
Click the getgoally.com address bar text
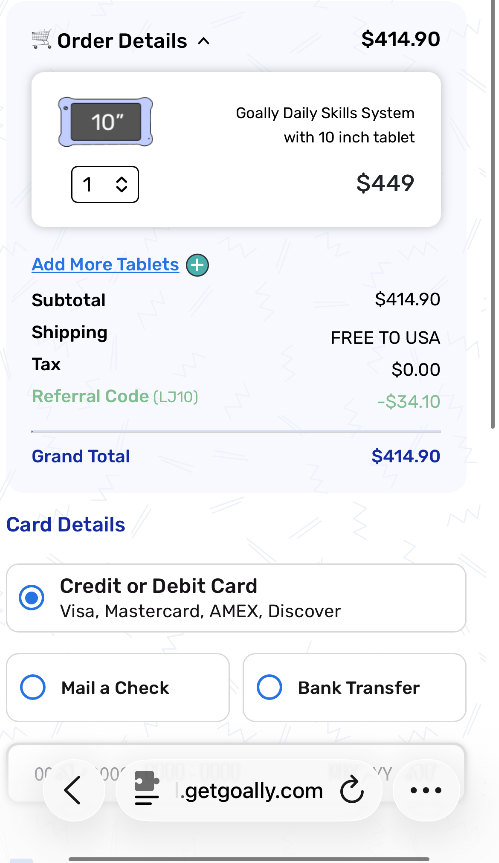(249, 791)
